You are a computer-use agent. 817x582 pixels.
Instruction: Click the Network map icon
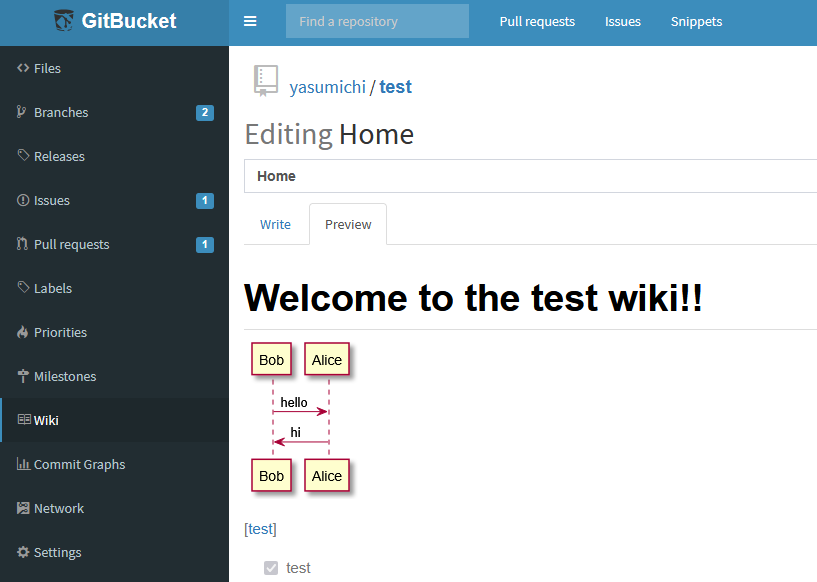coord(23,508)
